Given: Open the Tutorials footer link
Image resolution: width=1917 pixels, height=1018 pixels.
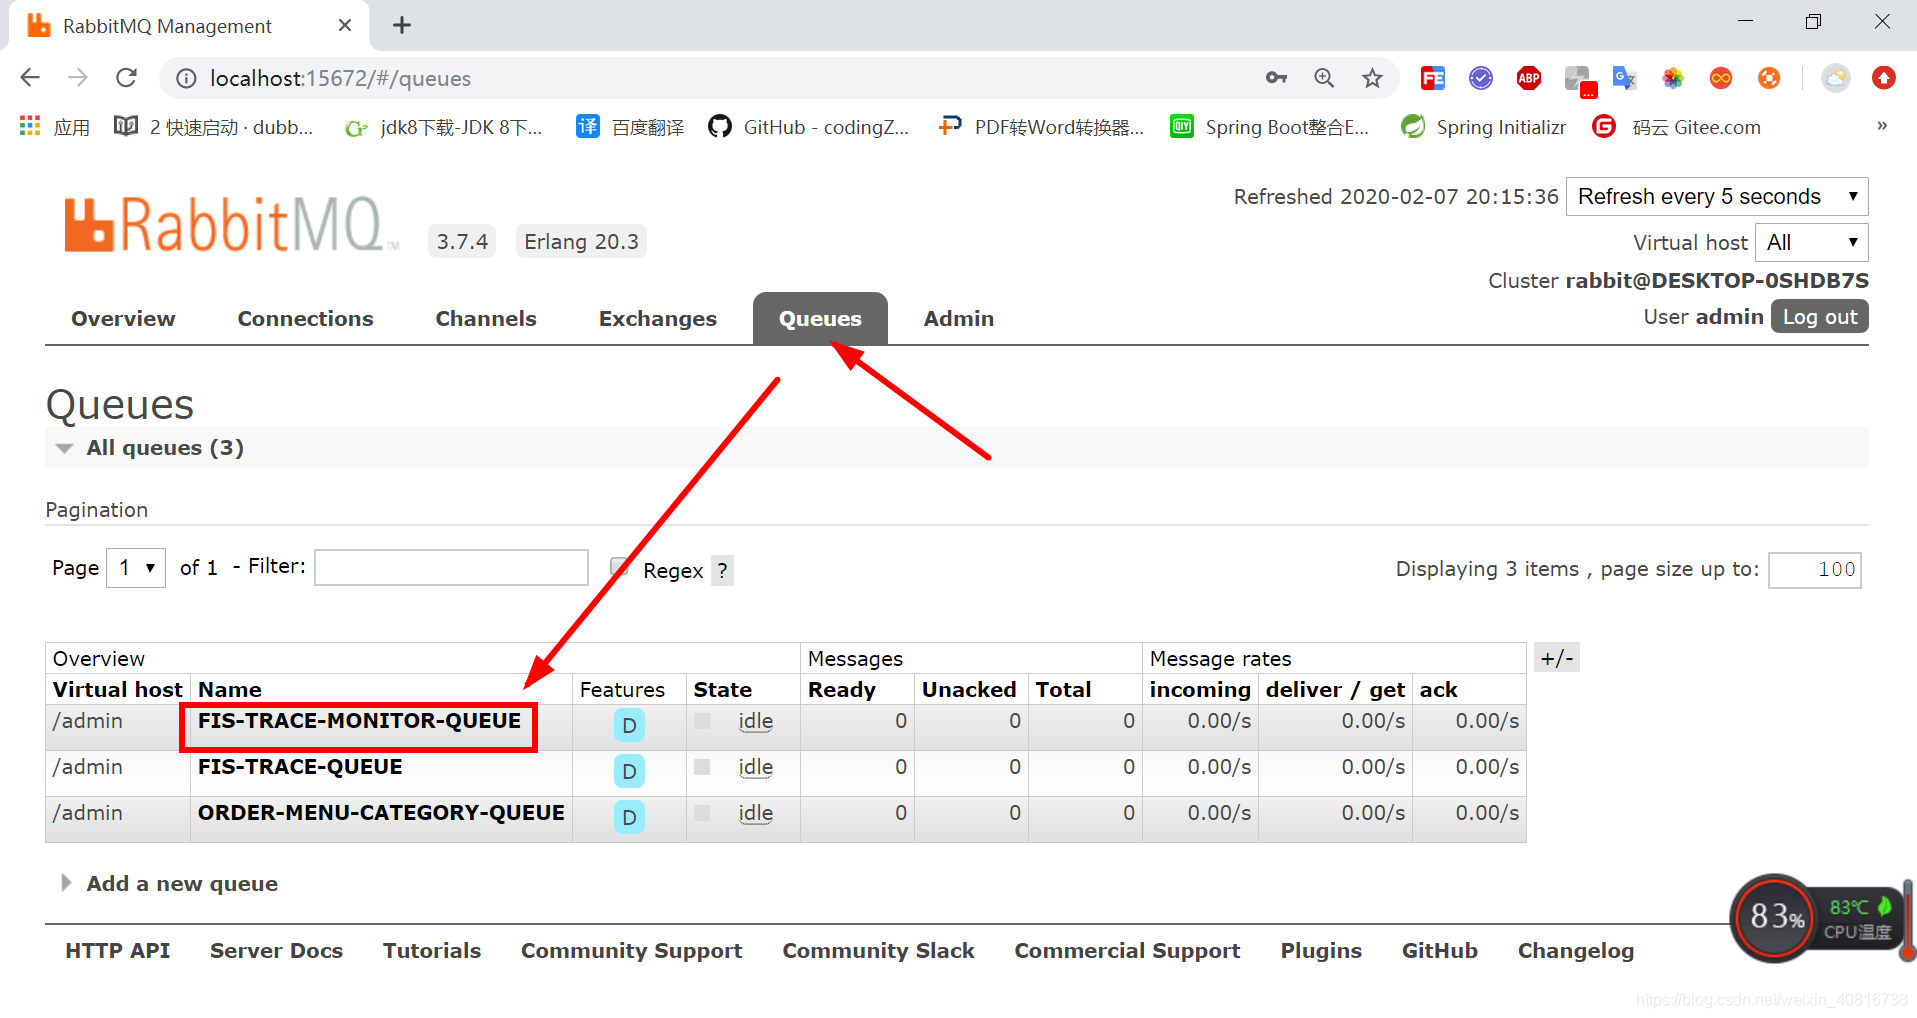Looking at the screenshot, I should click(432, 951).
